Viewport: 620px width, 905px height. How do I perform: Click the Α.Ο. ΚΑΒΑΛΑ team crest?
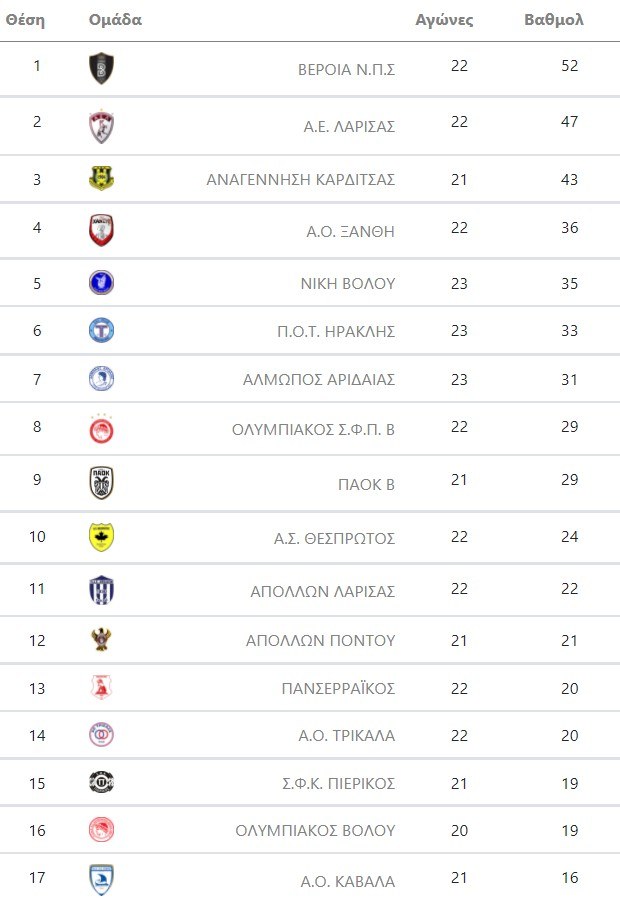click(101, 880)
